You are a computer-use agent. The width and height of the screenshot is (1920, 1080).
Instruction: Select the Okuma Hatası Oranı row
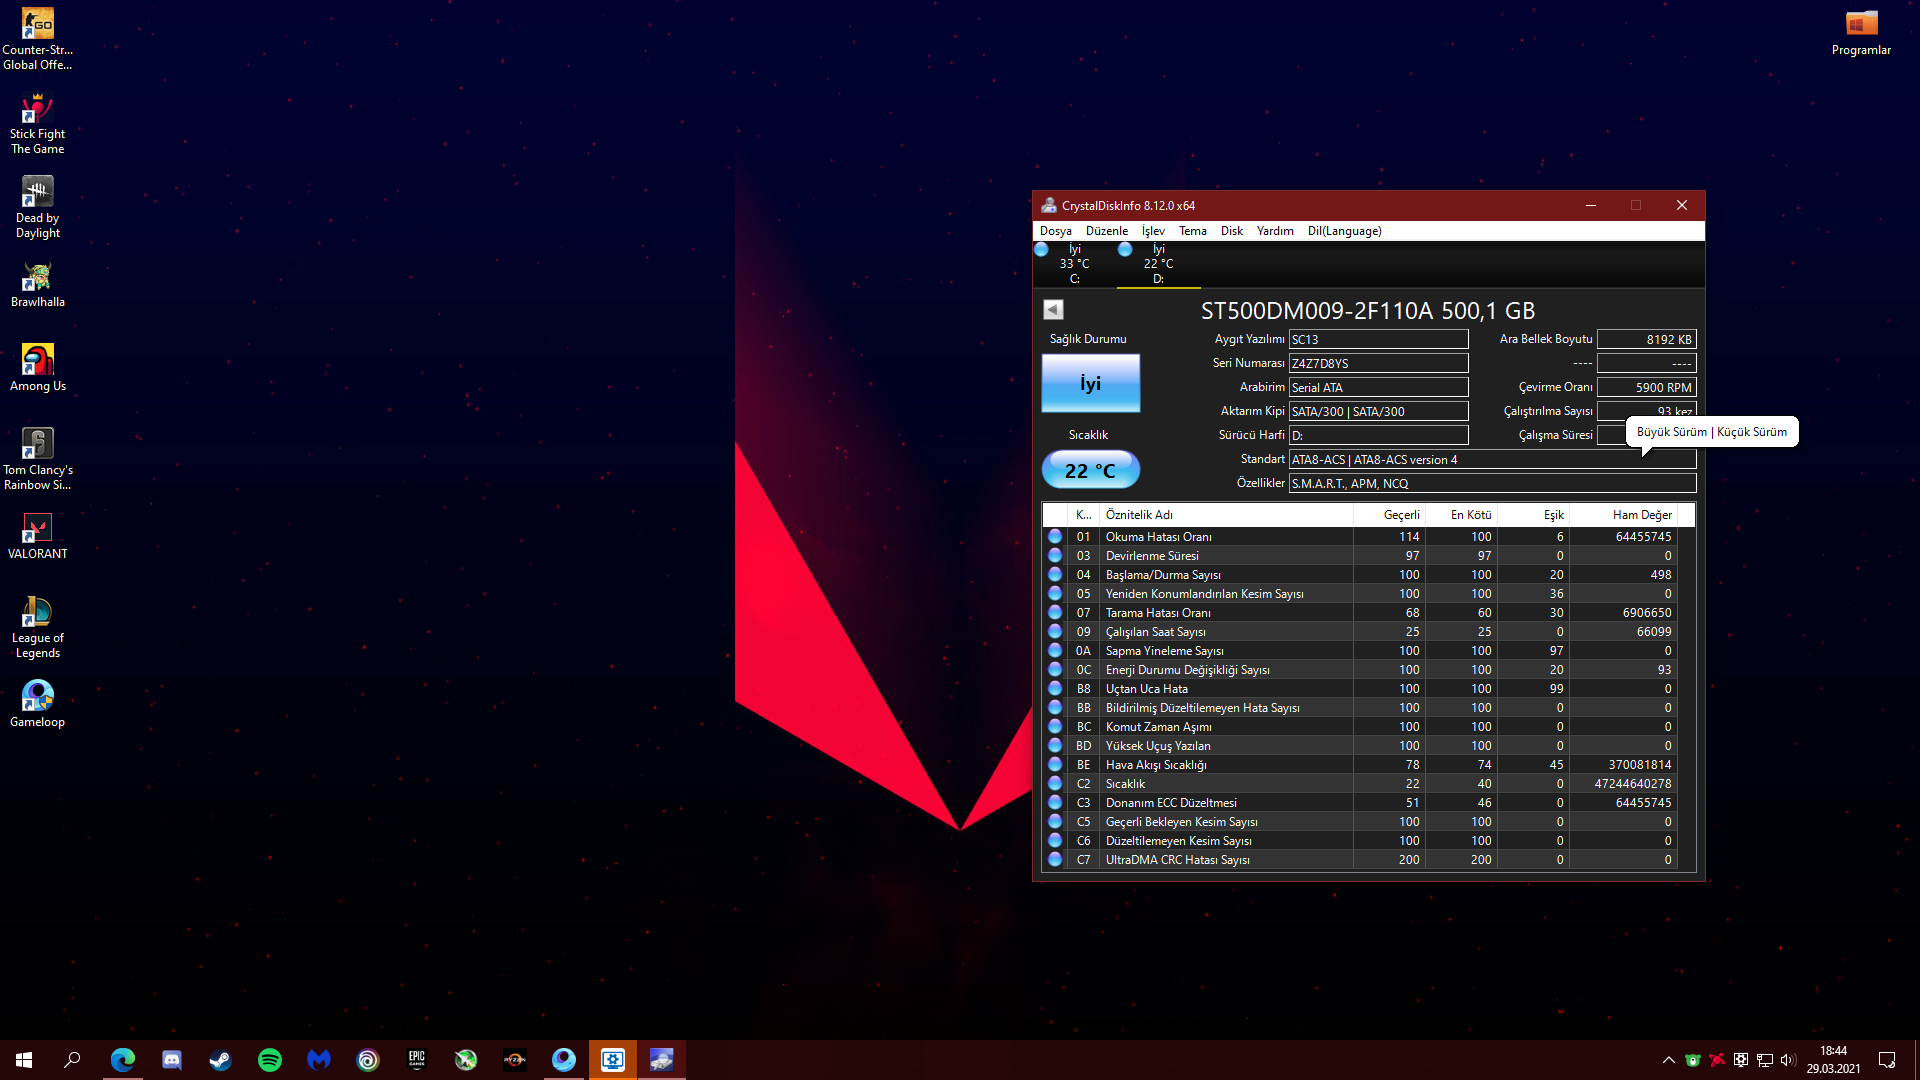[x=1360, y=537]
